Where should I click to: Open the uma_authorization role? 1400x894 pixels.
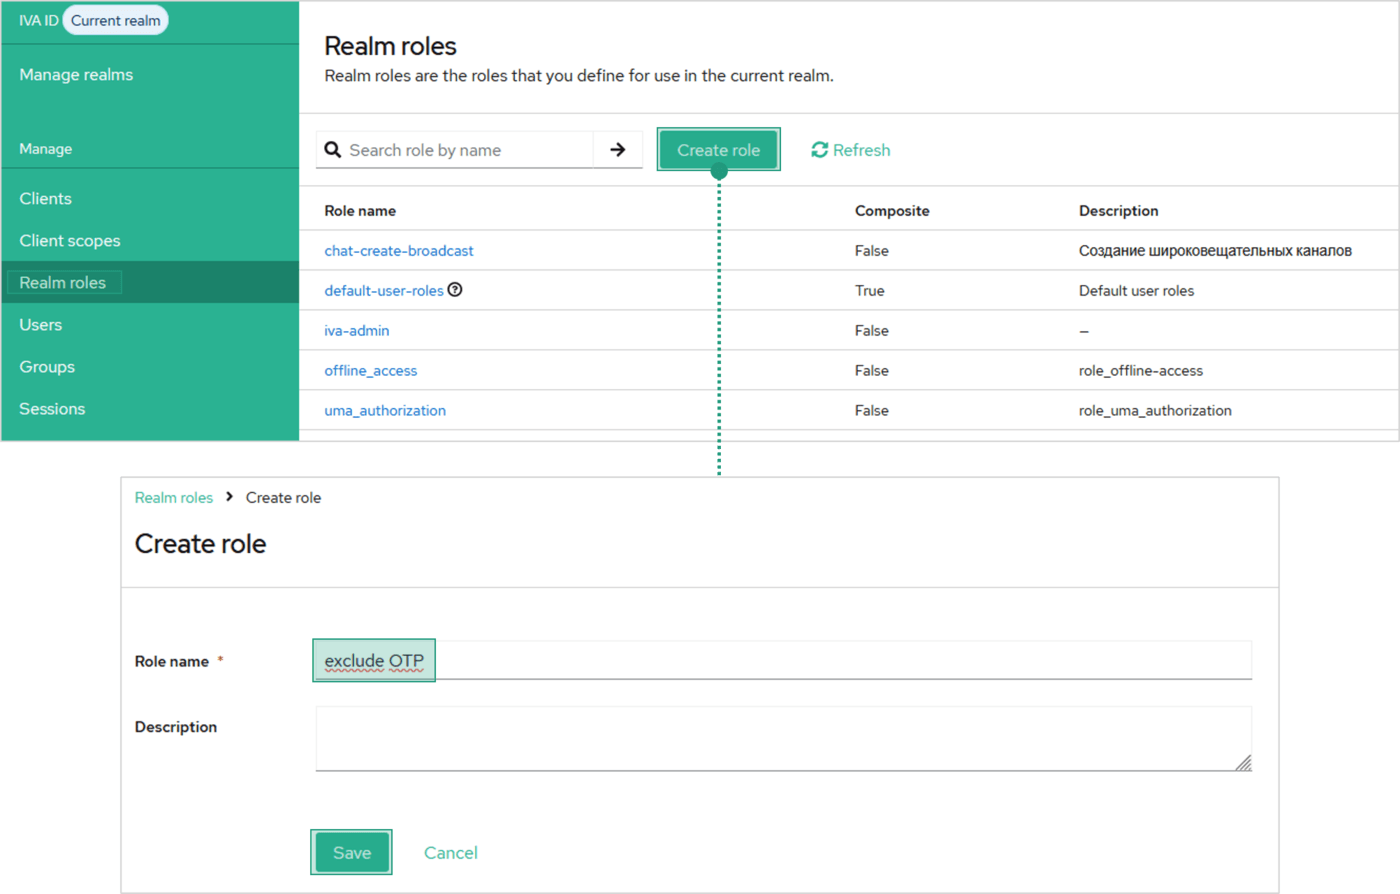[385, 411]
